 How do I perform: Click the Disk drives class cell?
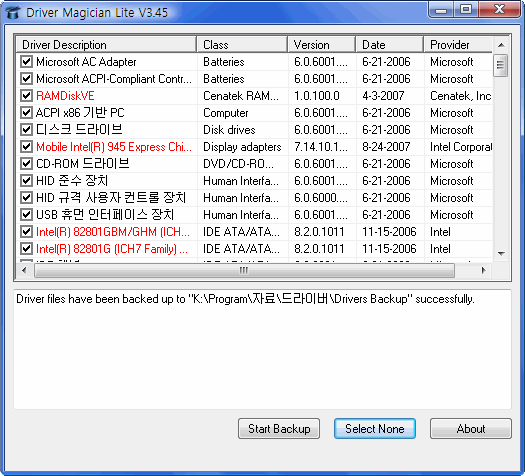(229, 130)
